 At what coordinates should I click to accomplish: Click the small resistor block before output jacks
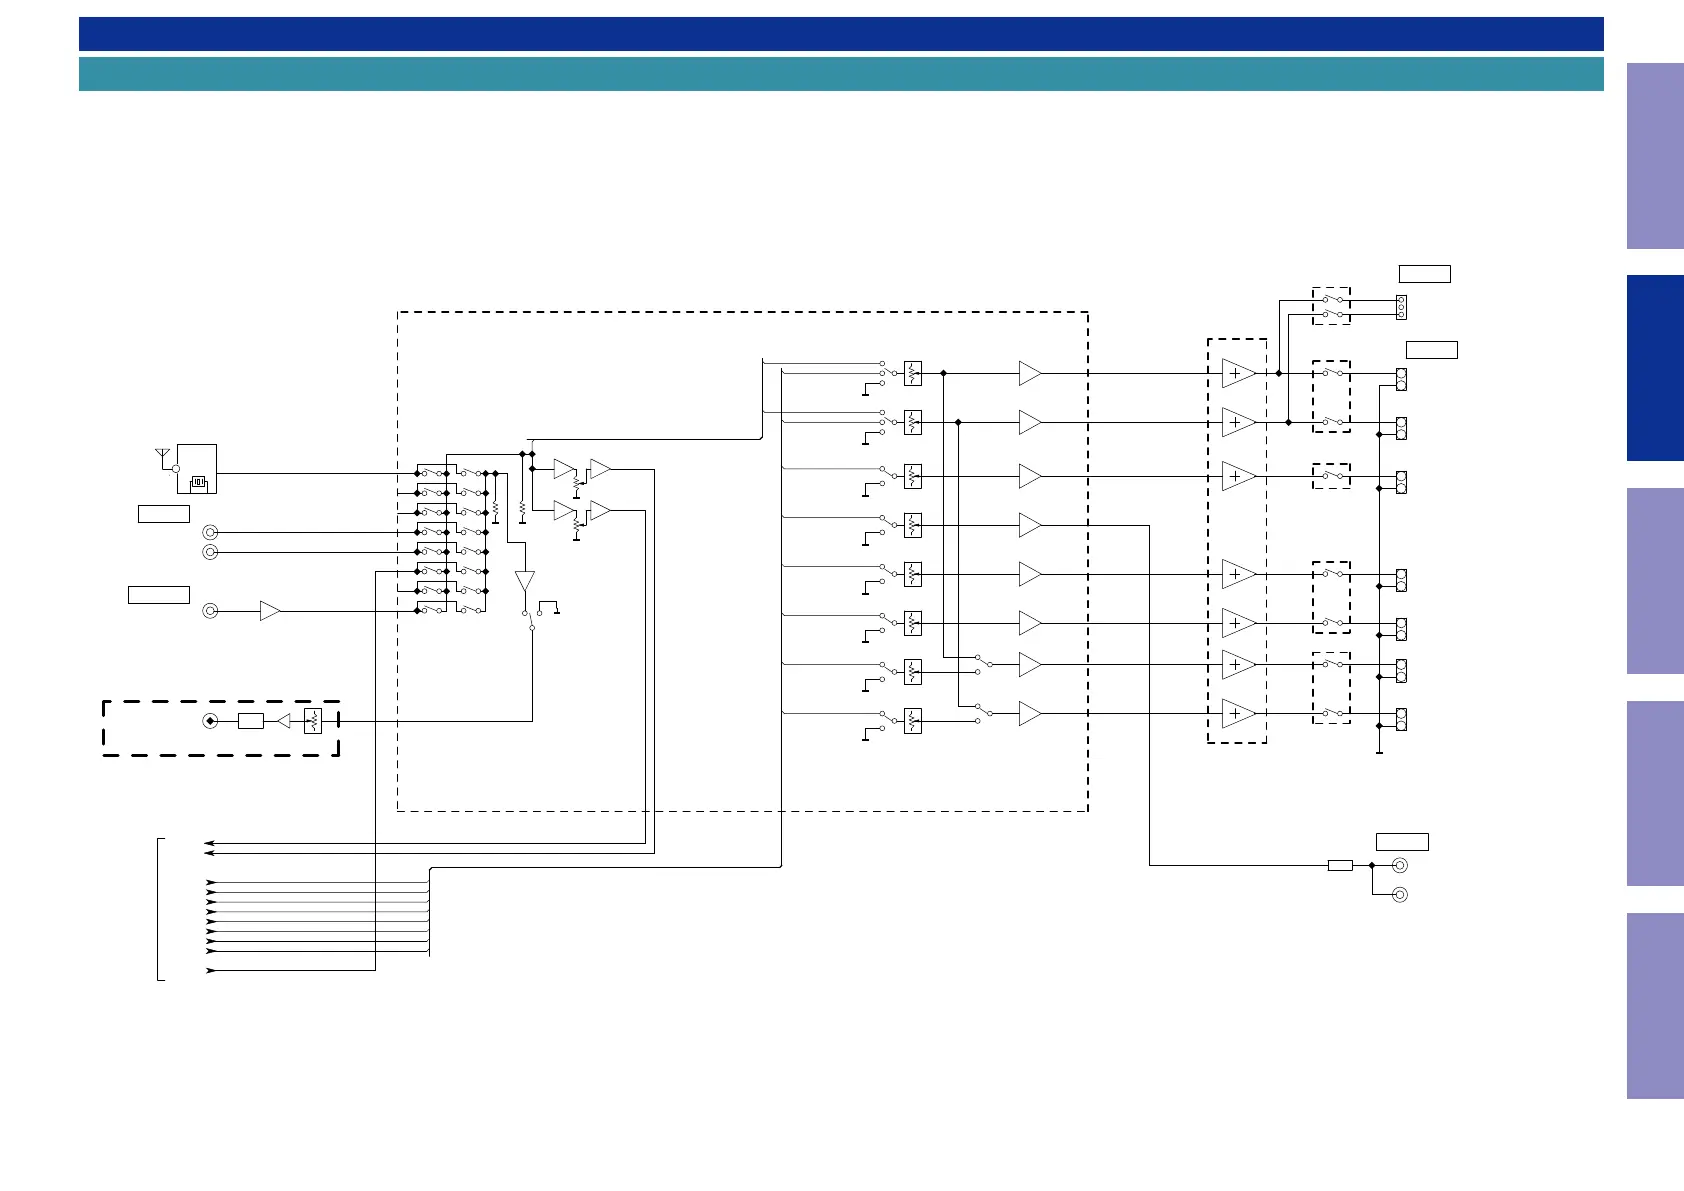coord(1341,865)
